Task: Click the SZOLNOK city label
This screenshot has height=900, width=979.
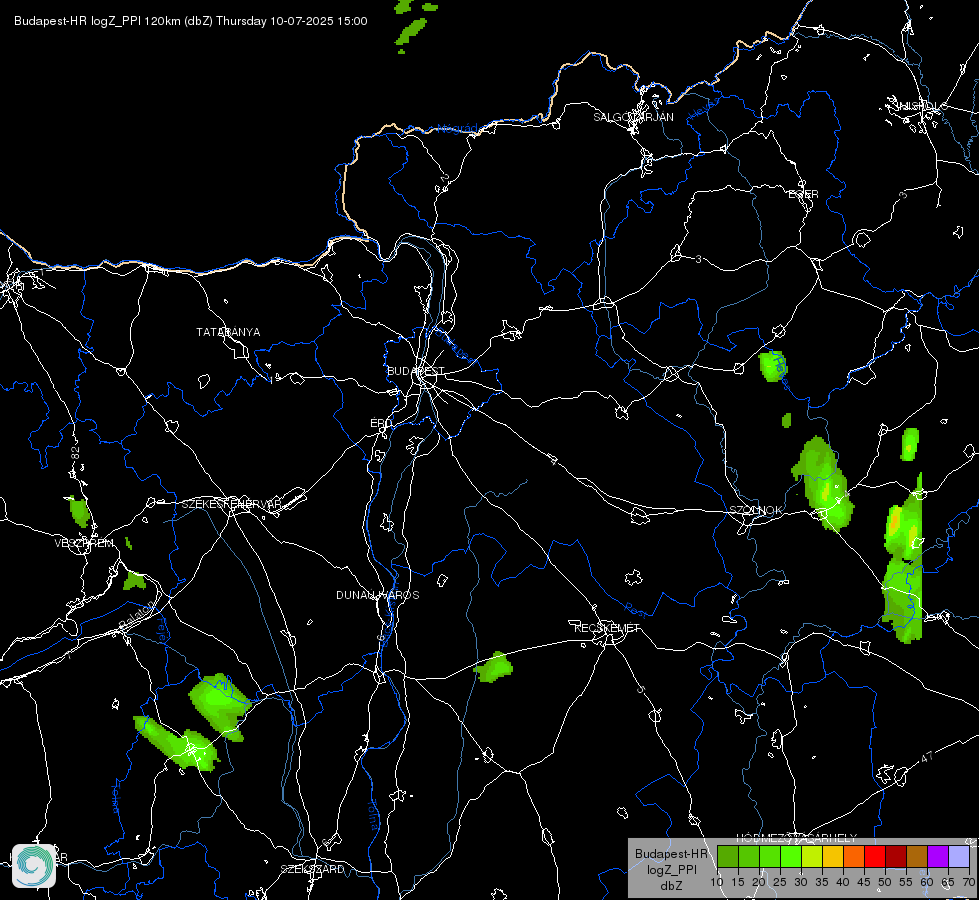Action: [755, 510]
